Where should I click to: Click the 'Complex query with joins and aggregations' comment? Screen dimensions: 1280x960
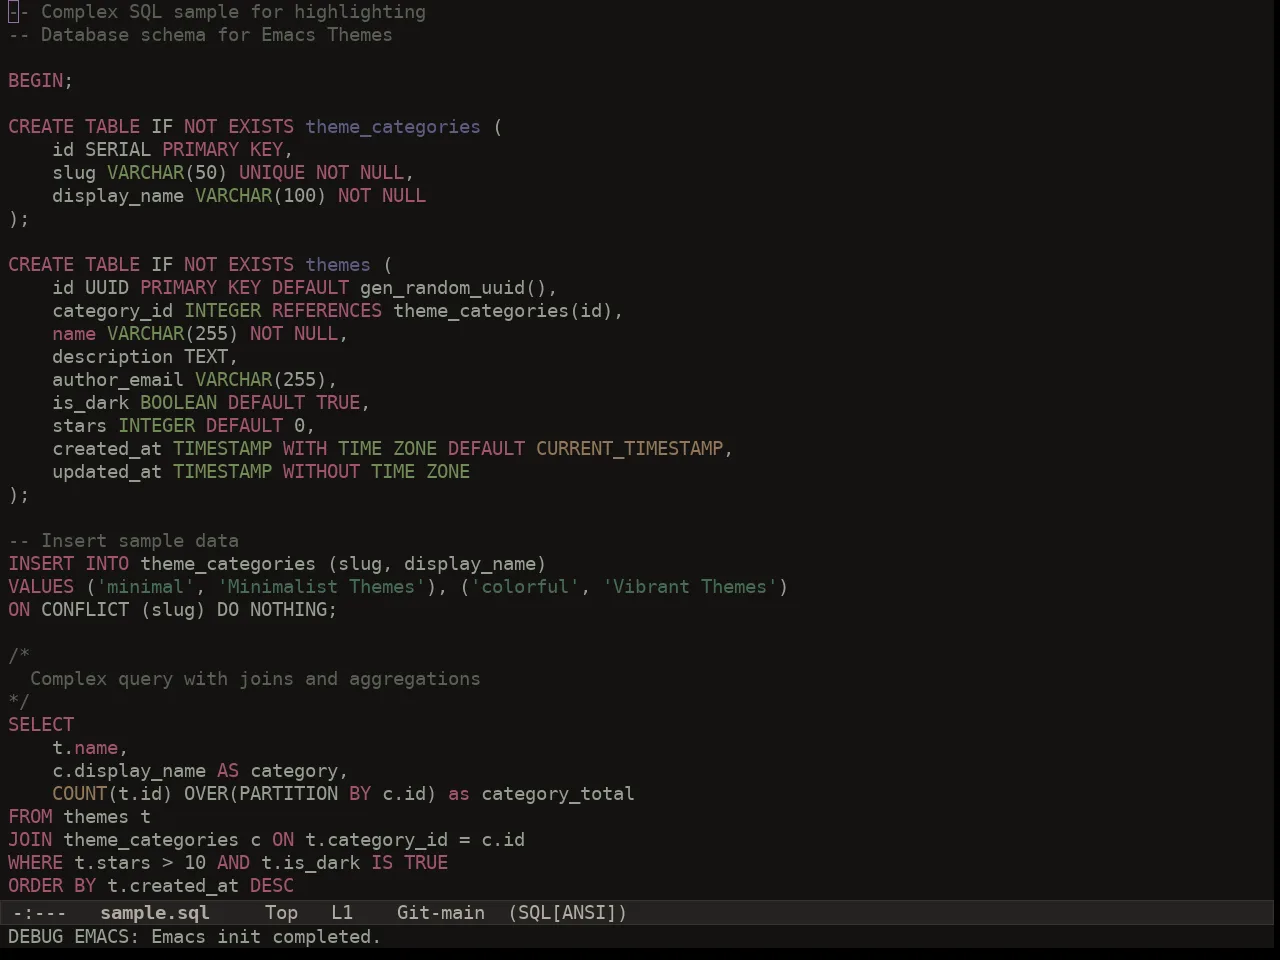pyautogui.click(x=255, y=679)
